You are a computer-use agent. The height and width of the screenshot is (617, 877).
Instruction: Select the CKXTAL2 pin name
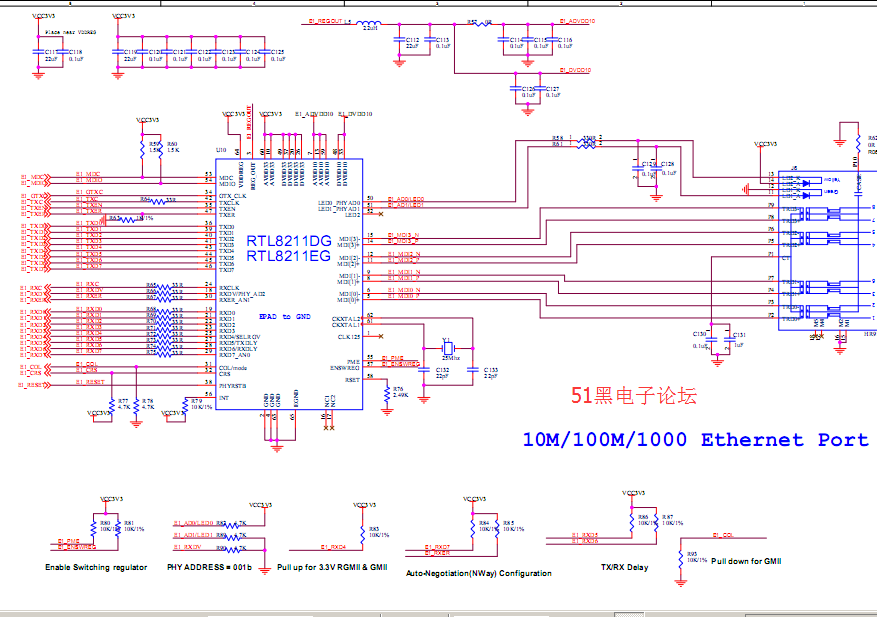tap(346, 319)
